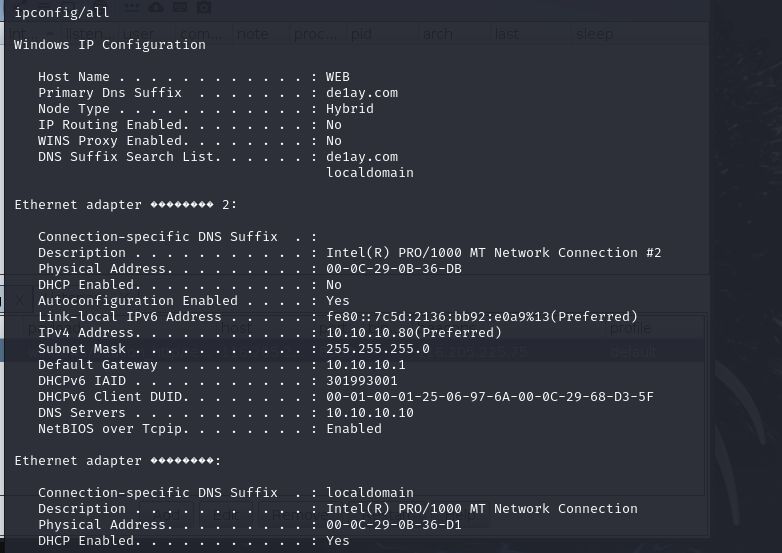Click the 'proc...' column header
The width and height of the screenshot is (782, 553).
315,34
